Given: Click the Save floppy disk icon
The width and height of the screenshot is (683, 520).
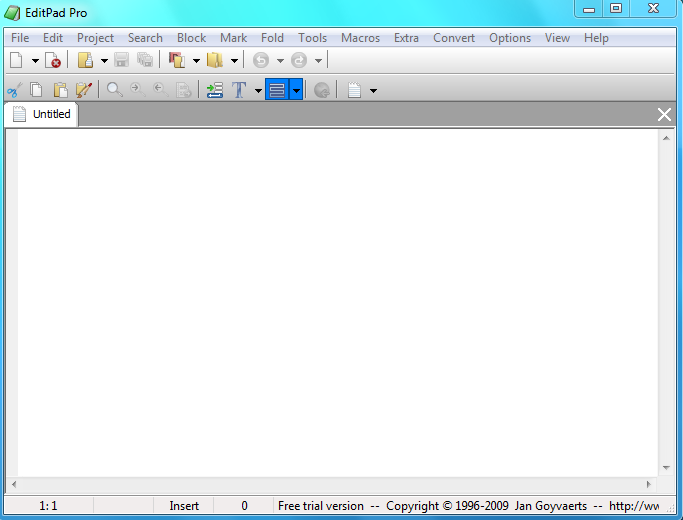Looking at the screenshot, I should (122, 60).
